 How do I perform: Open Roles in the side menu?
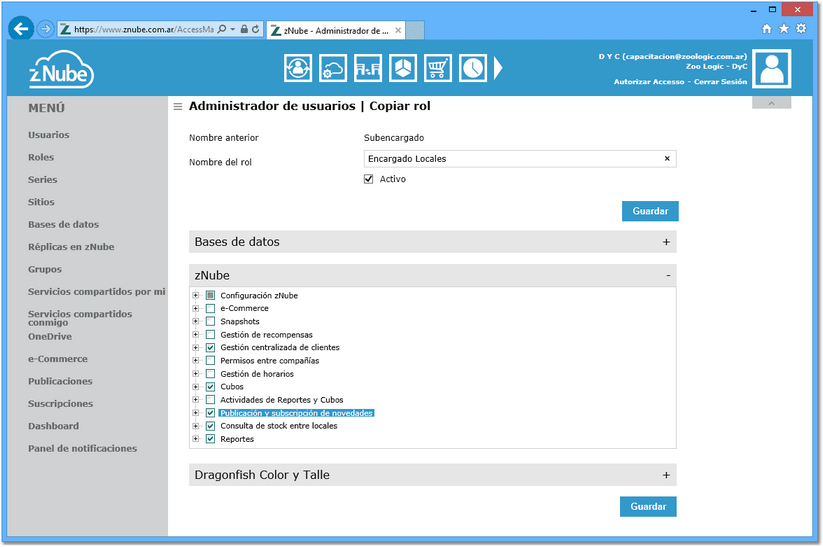point(41,157)
